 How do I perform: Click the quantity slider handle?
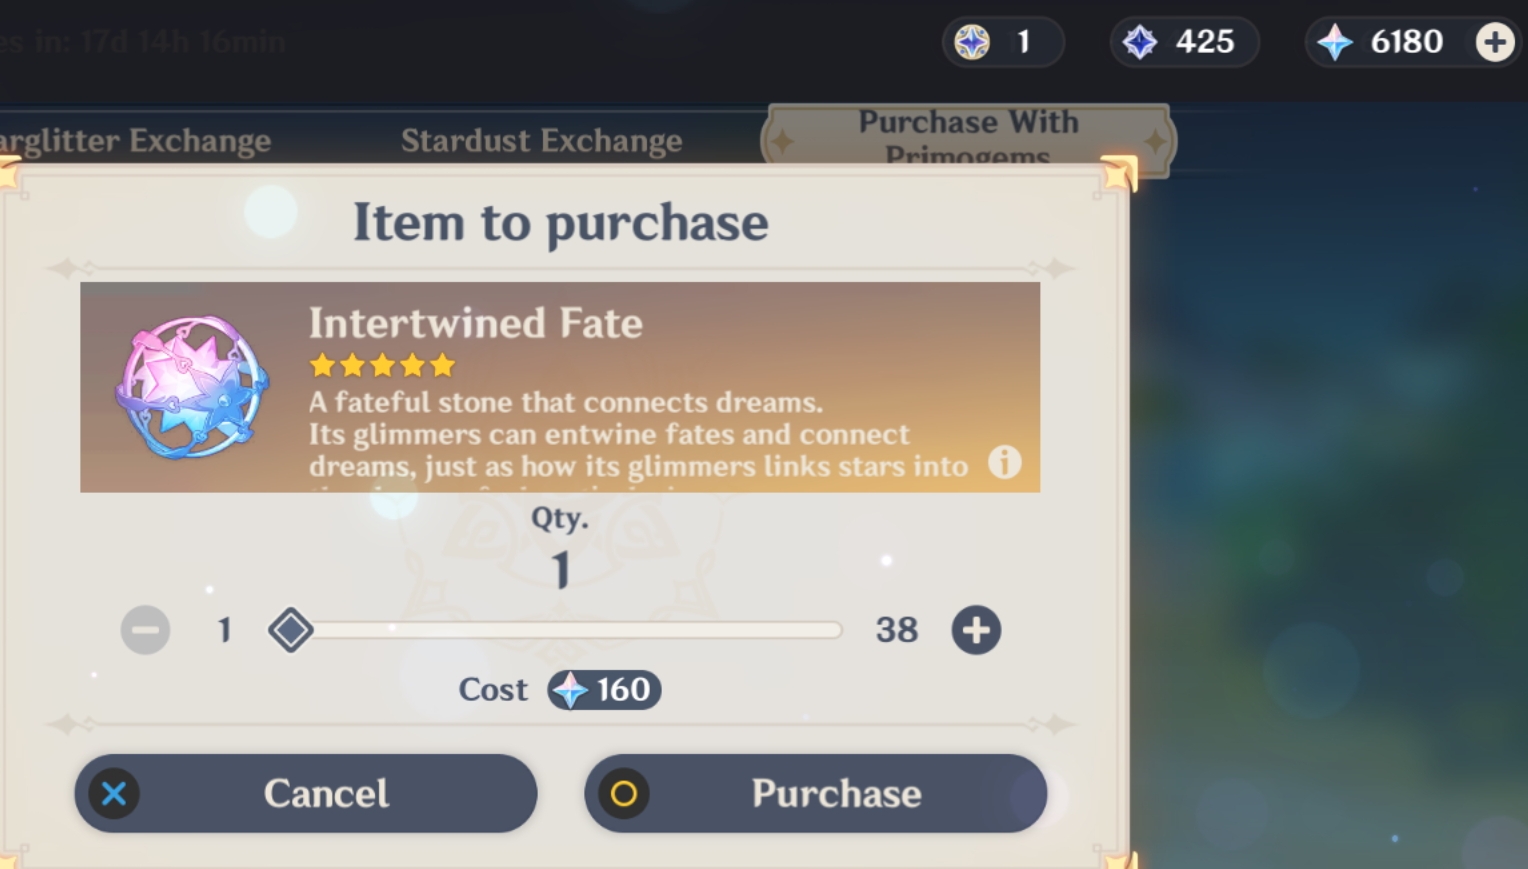pos(290,630)
